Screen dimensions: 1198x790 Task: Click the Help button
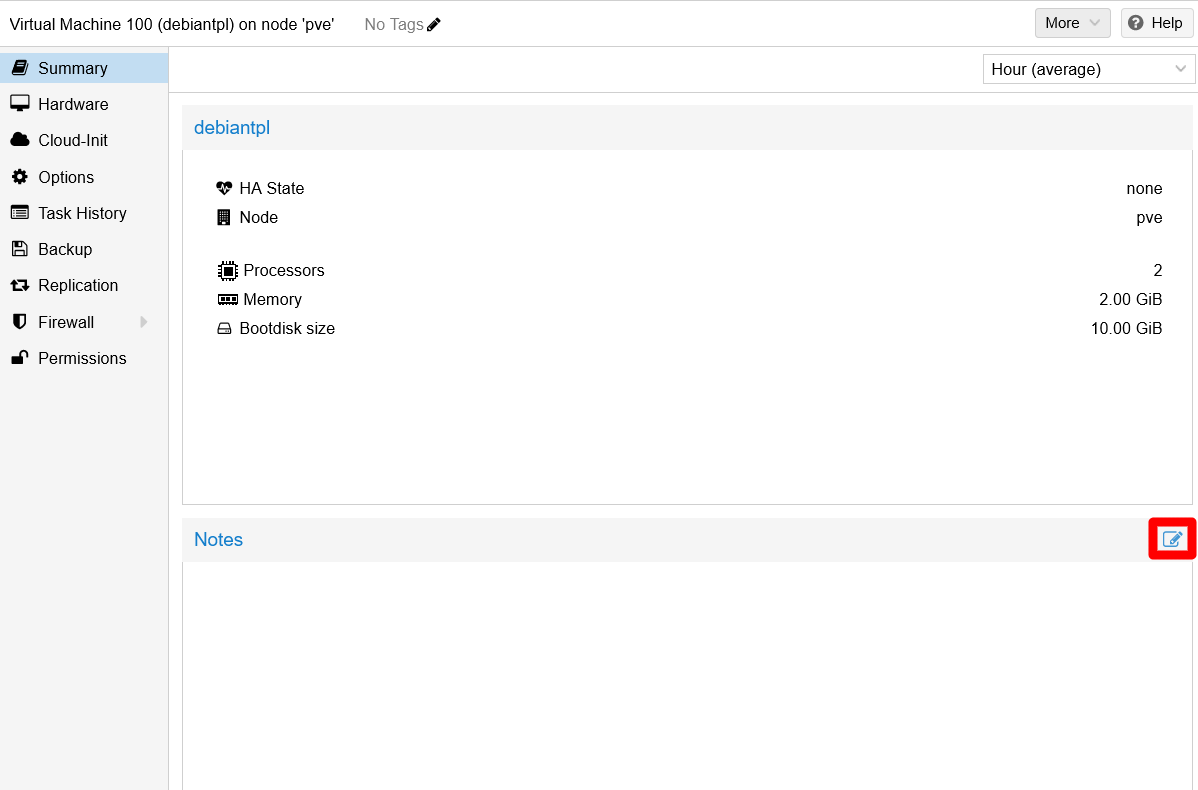pos(1156,22)
